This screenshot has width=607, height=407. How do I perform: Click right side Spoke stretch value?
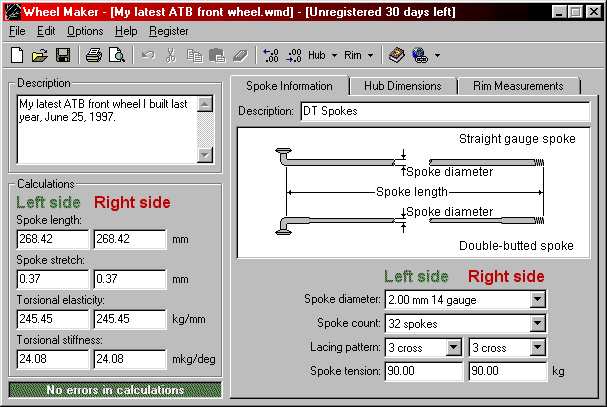click(130, 279)
